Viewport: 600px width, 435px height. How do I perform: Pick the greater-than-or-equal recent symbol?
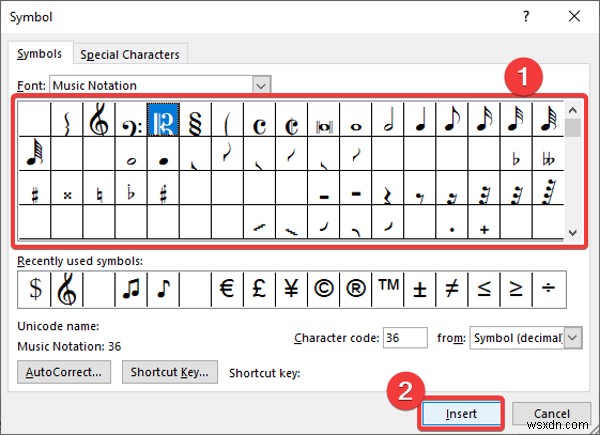516,289
